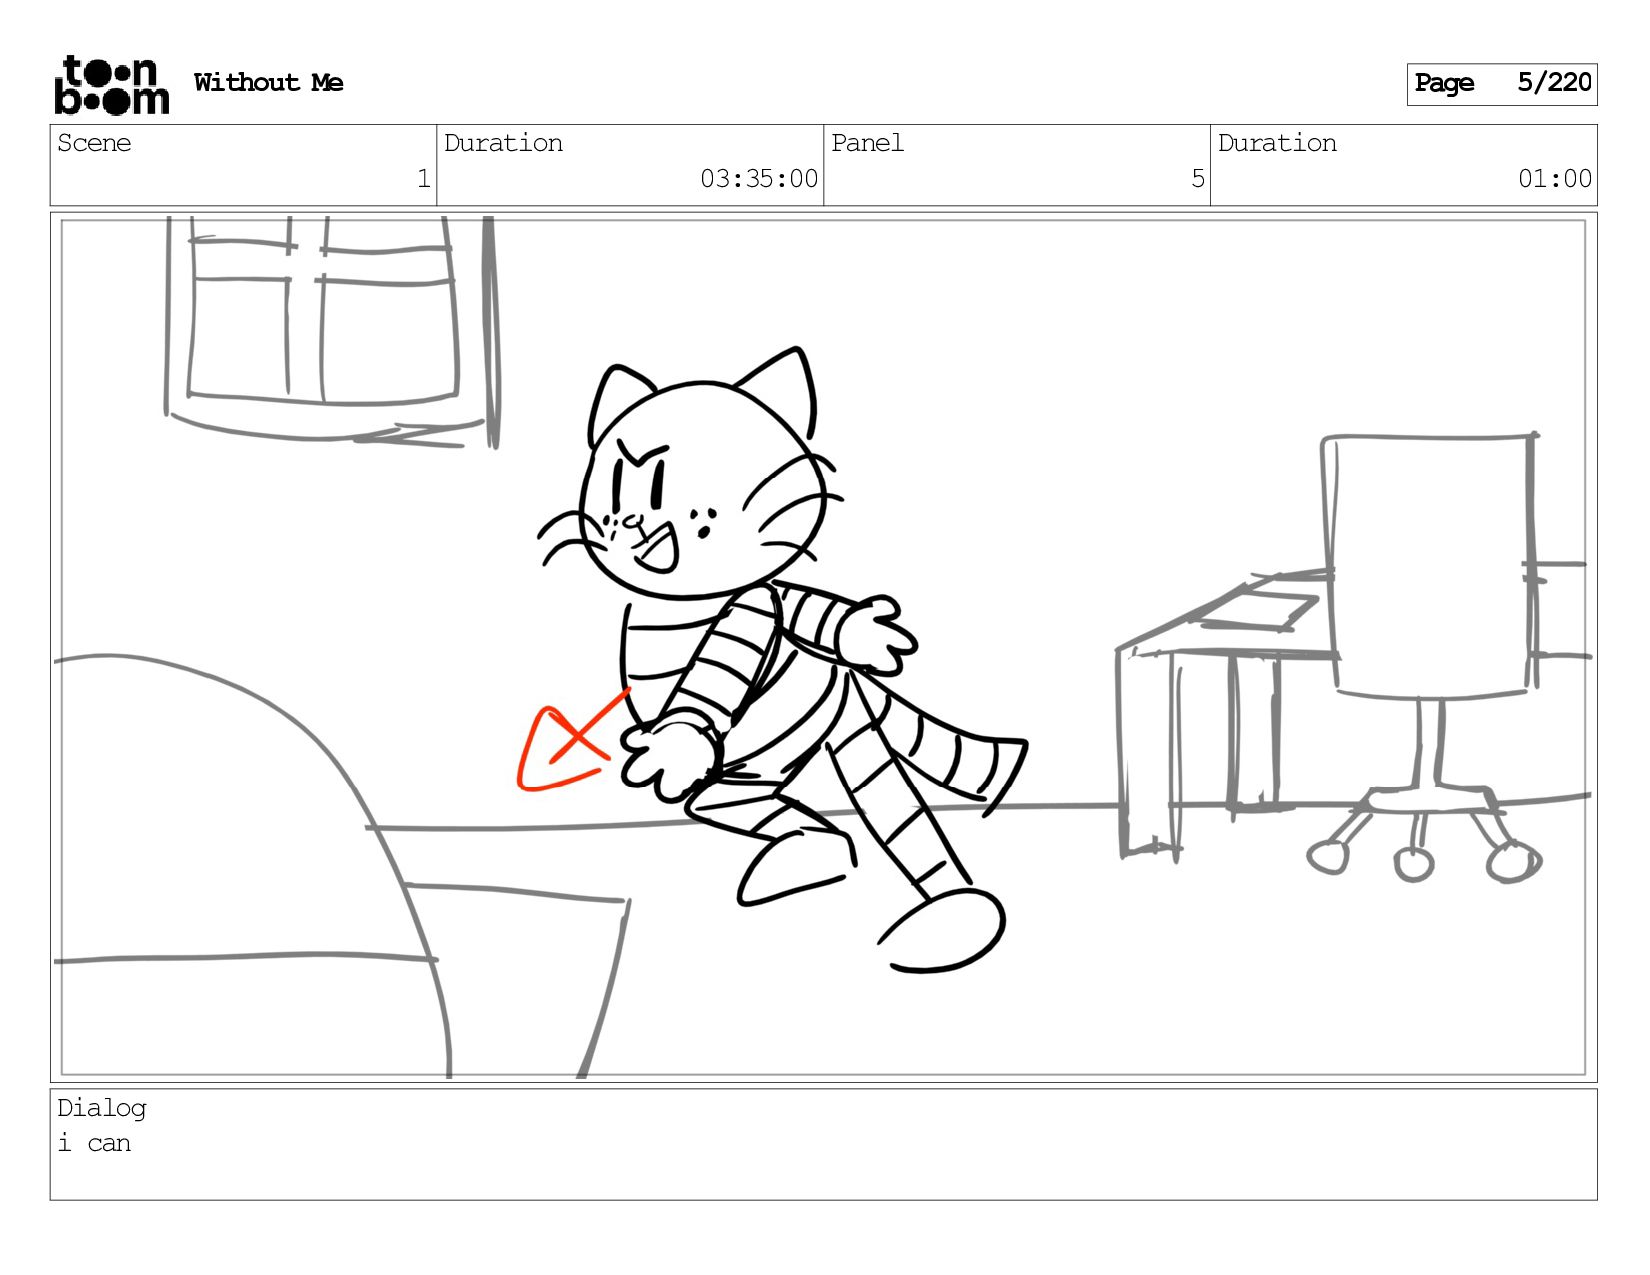Click the storyboard panel drawing of the cat
Screen dimensions: 1650x1275
coord(824,647)
